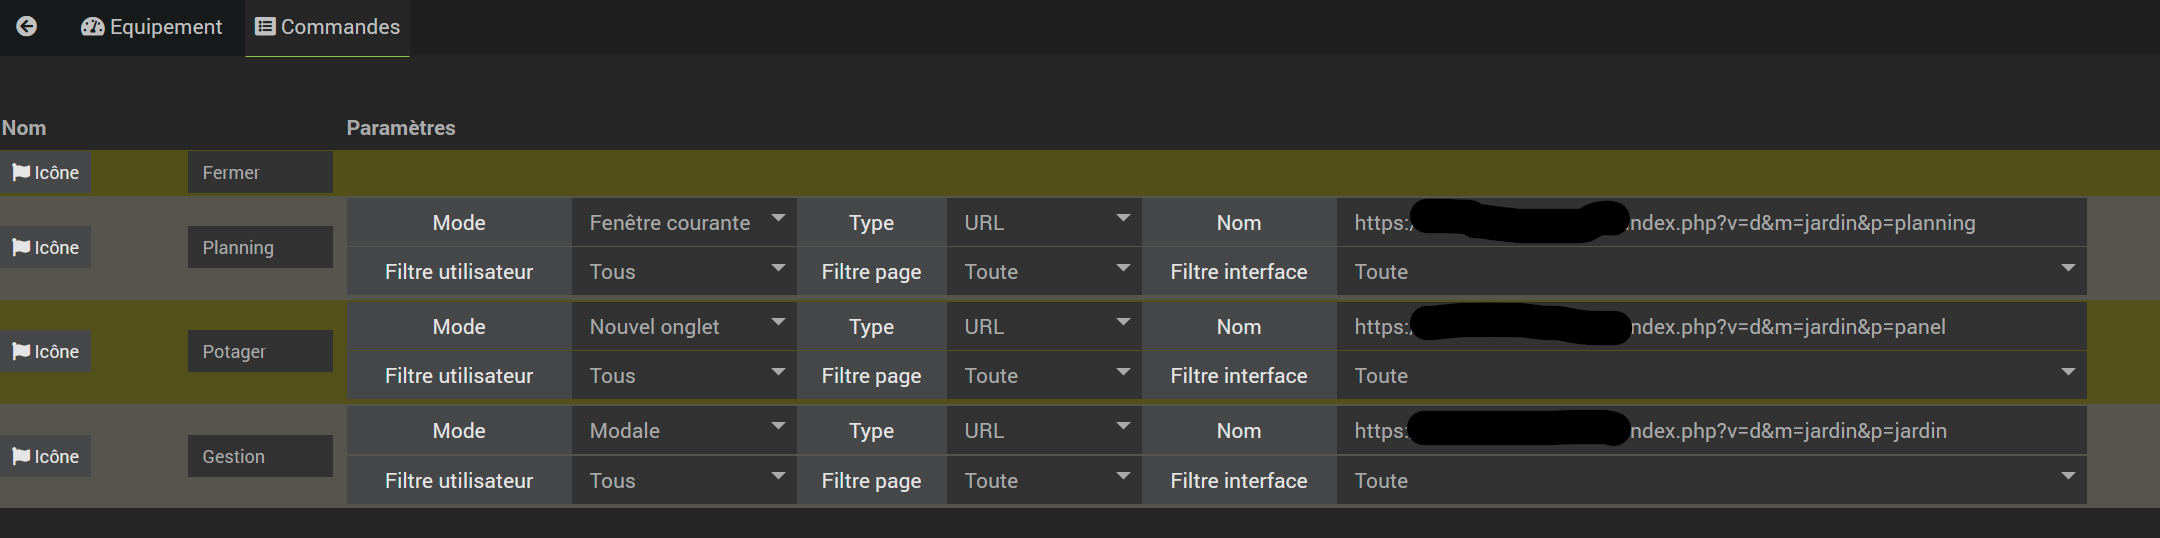This screenshot has height=538, width=2160.
Task: Click the Icône button for Planning
Action: point(46,248)
